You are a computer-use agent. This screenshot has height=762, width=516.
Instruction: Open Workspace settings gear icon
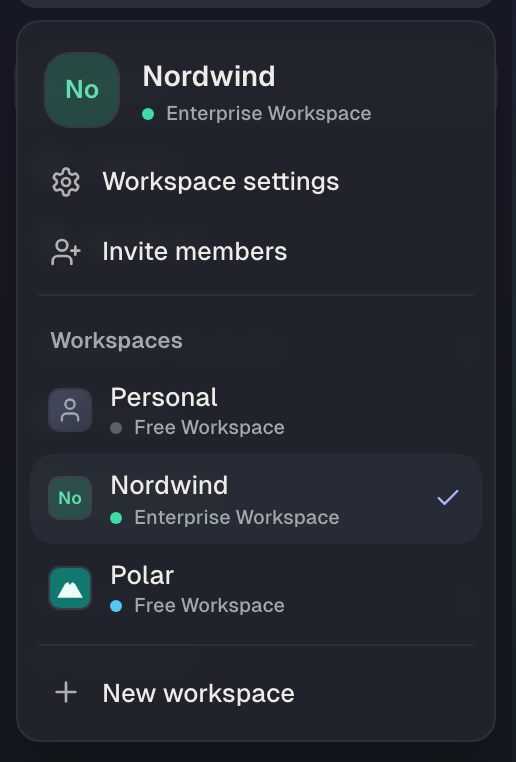pos(66,182)
